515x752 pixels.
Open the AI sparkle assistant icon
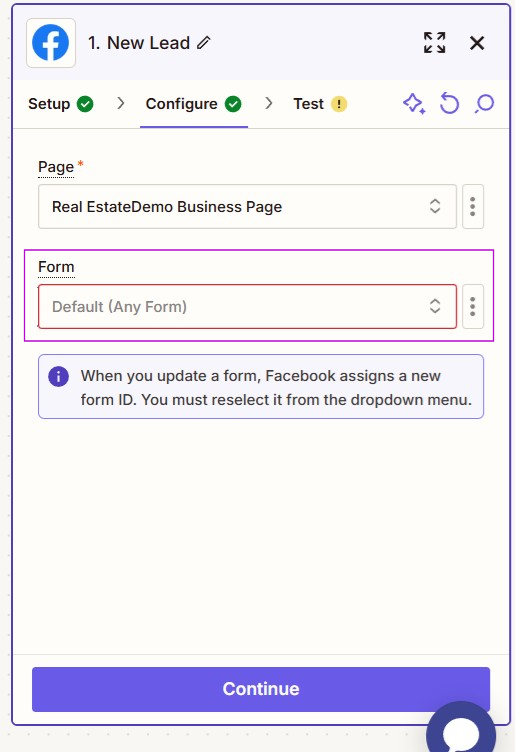414,104
